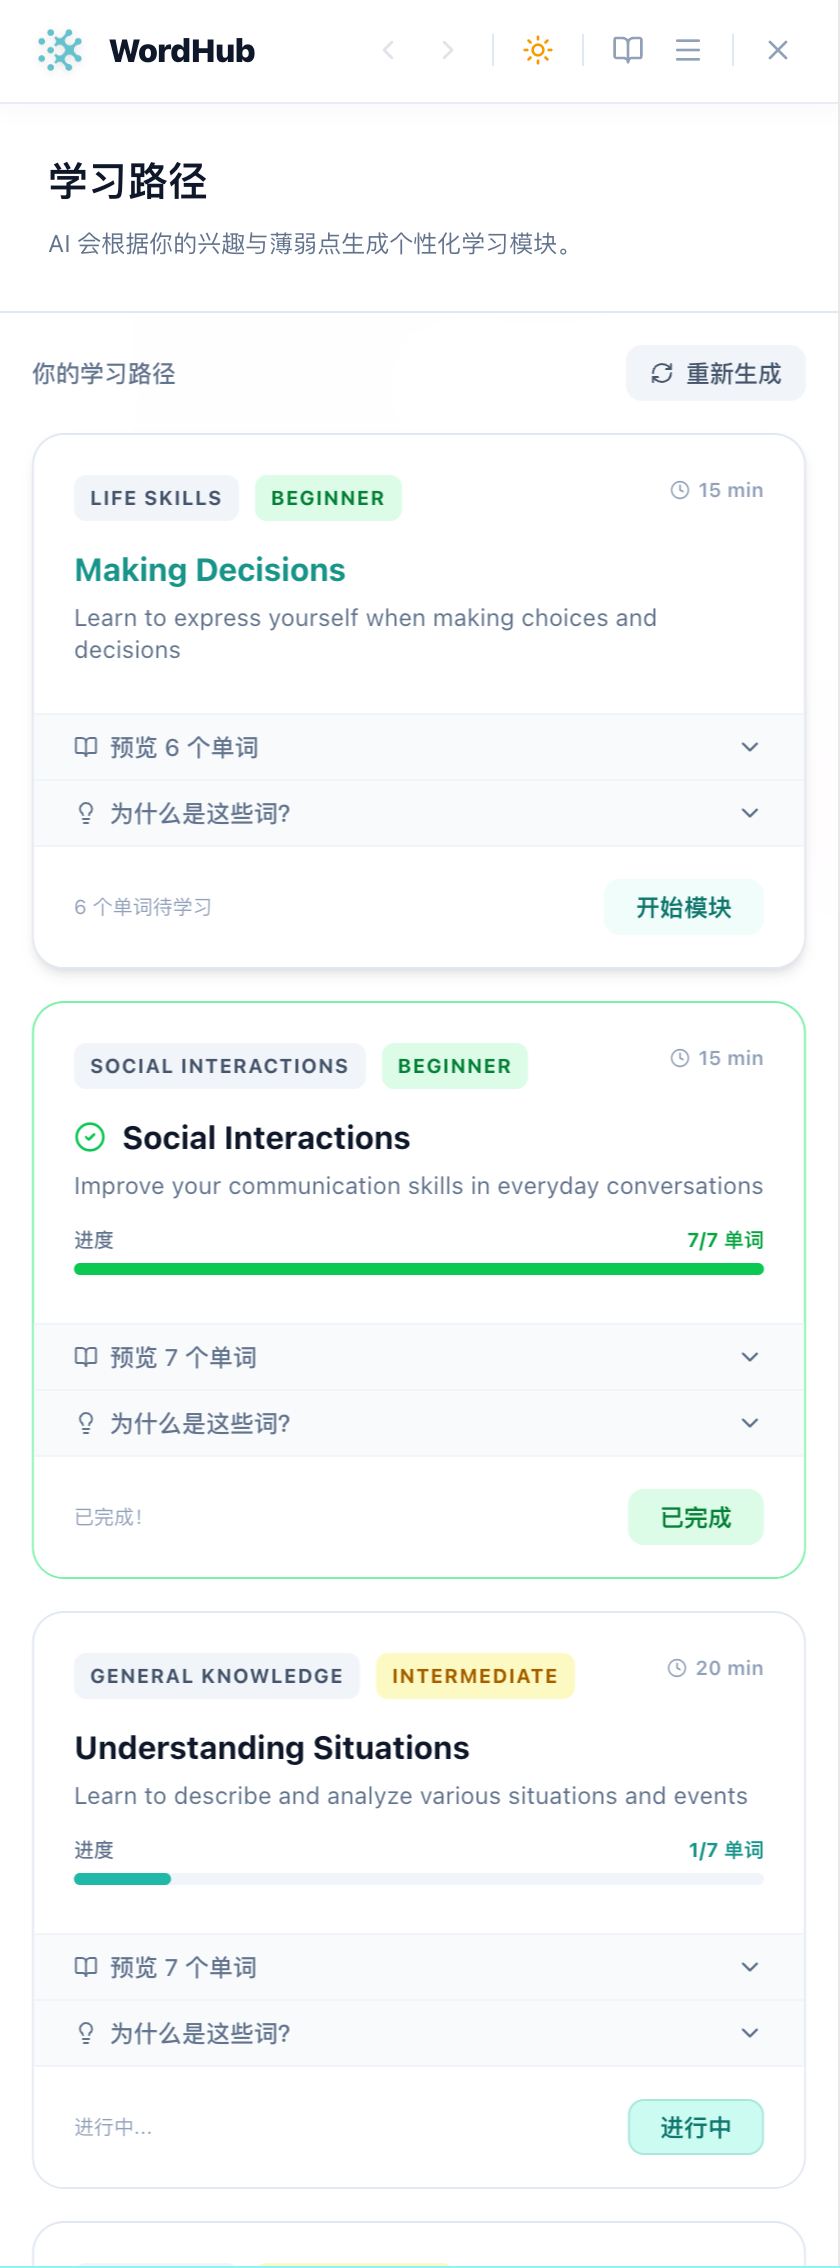Image resolution: width=840 pixels, height=2268 pixels.
Task: Click the Social Interactions green progress bar
Action: (419, 1269)
